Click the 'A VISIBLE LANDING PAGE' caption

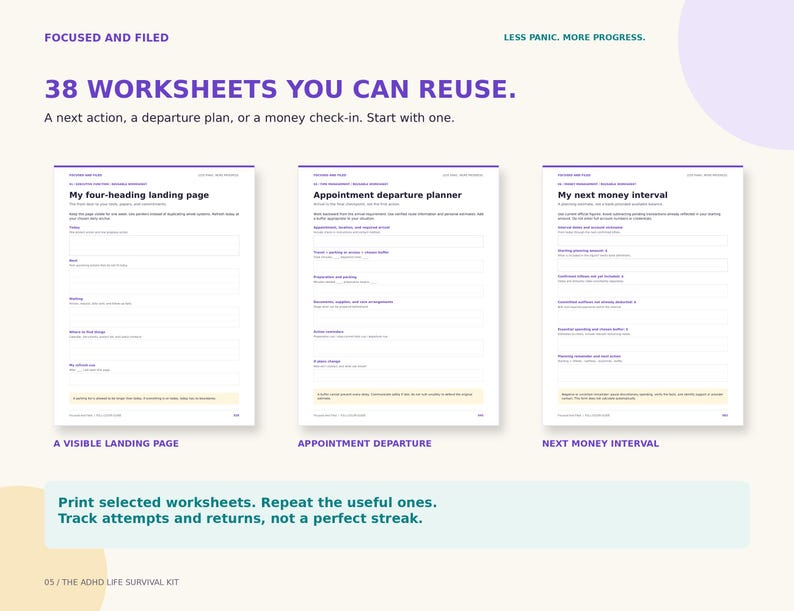coord(116,443)
